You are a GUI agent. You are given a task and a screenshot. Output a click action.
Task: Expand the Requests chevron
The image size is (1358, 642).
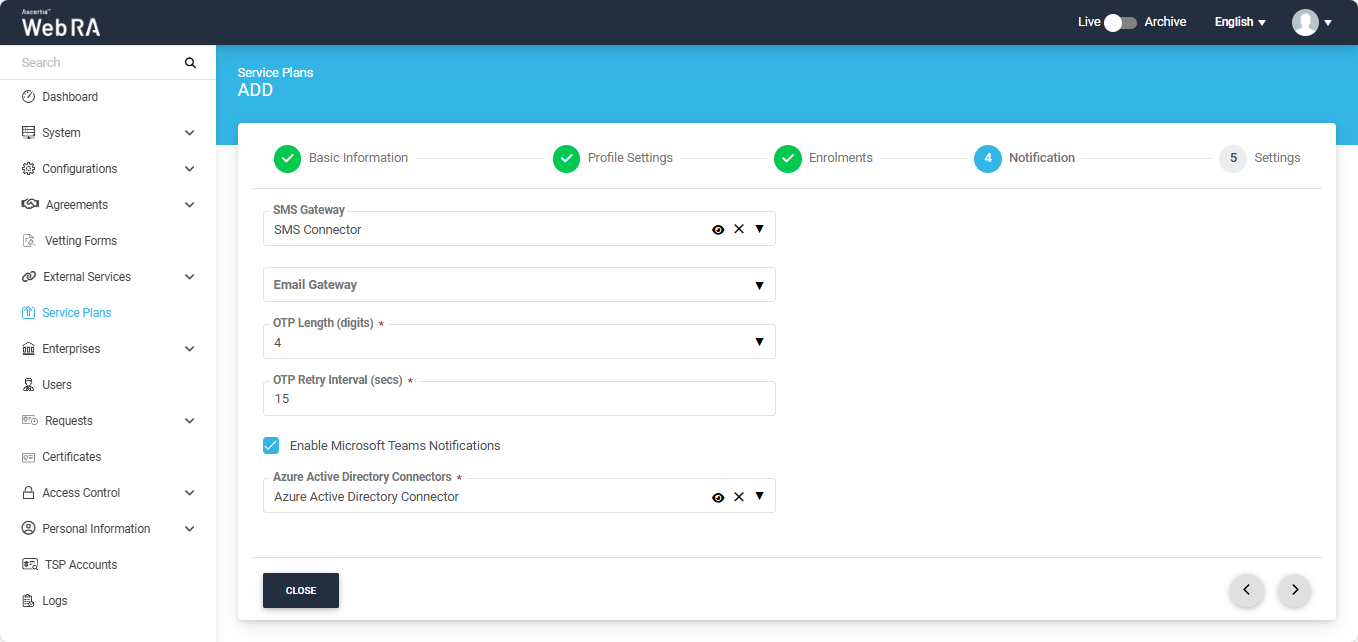(x=190, y=421)
